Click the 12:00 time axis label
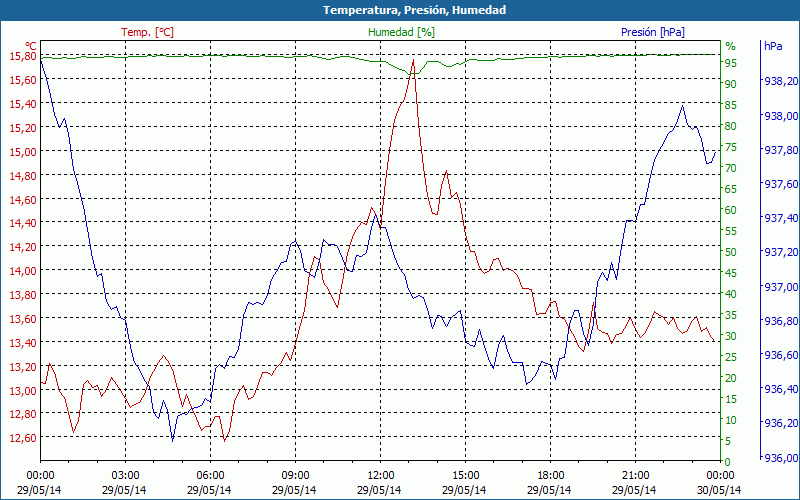This screenshot has height=500, width=800. click(x=381, y=476)
